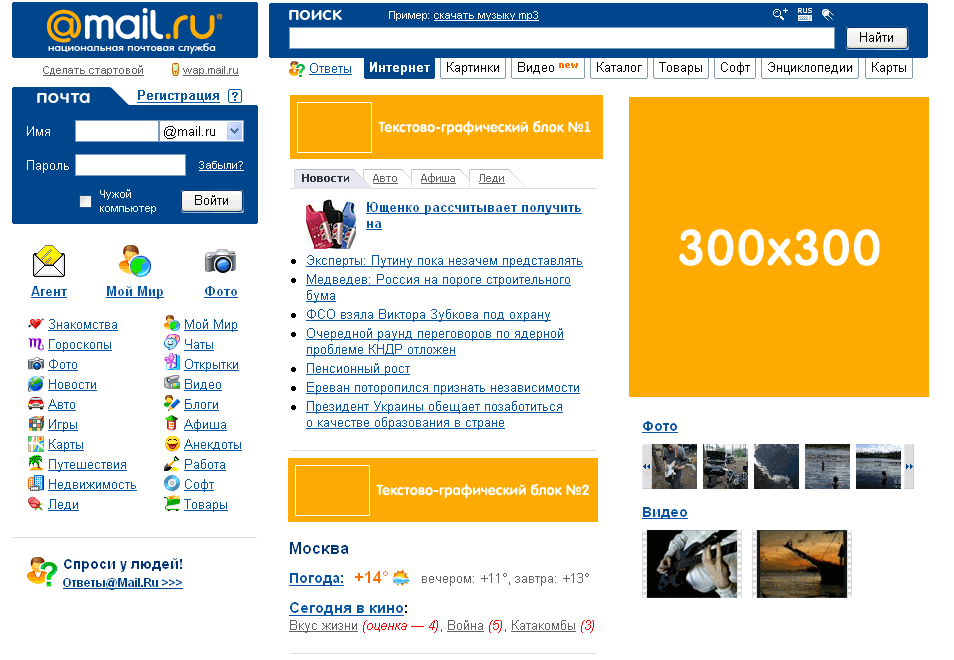Click the search plugin icon beside RUS
The width and height of the screenshot is (954, 660).
[827, 14]
